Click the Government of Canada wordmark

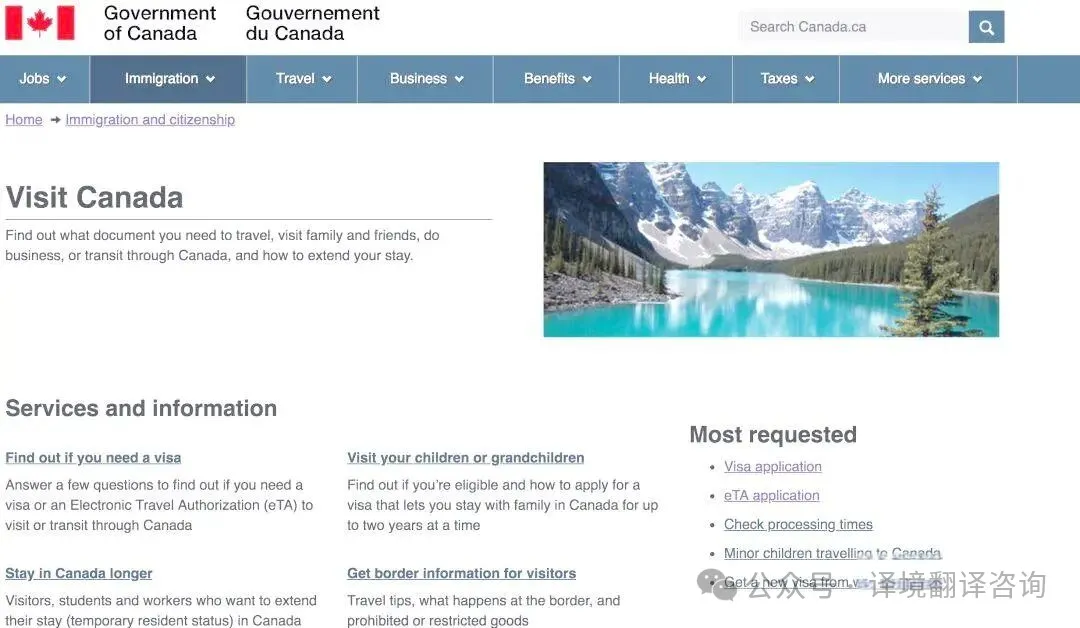160,23
